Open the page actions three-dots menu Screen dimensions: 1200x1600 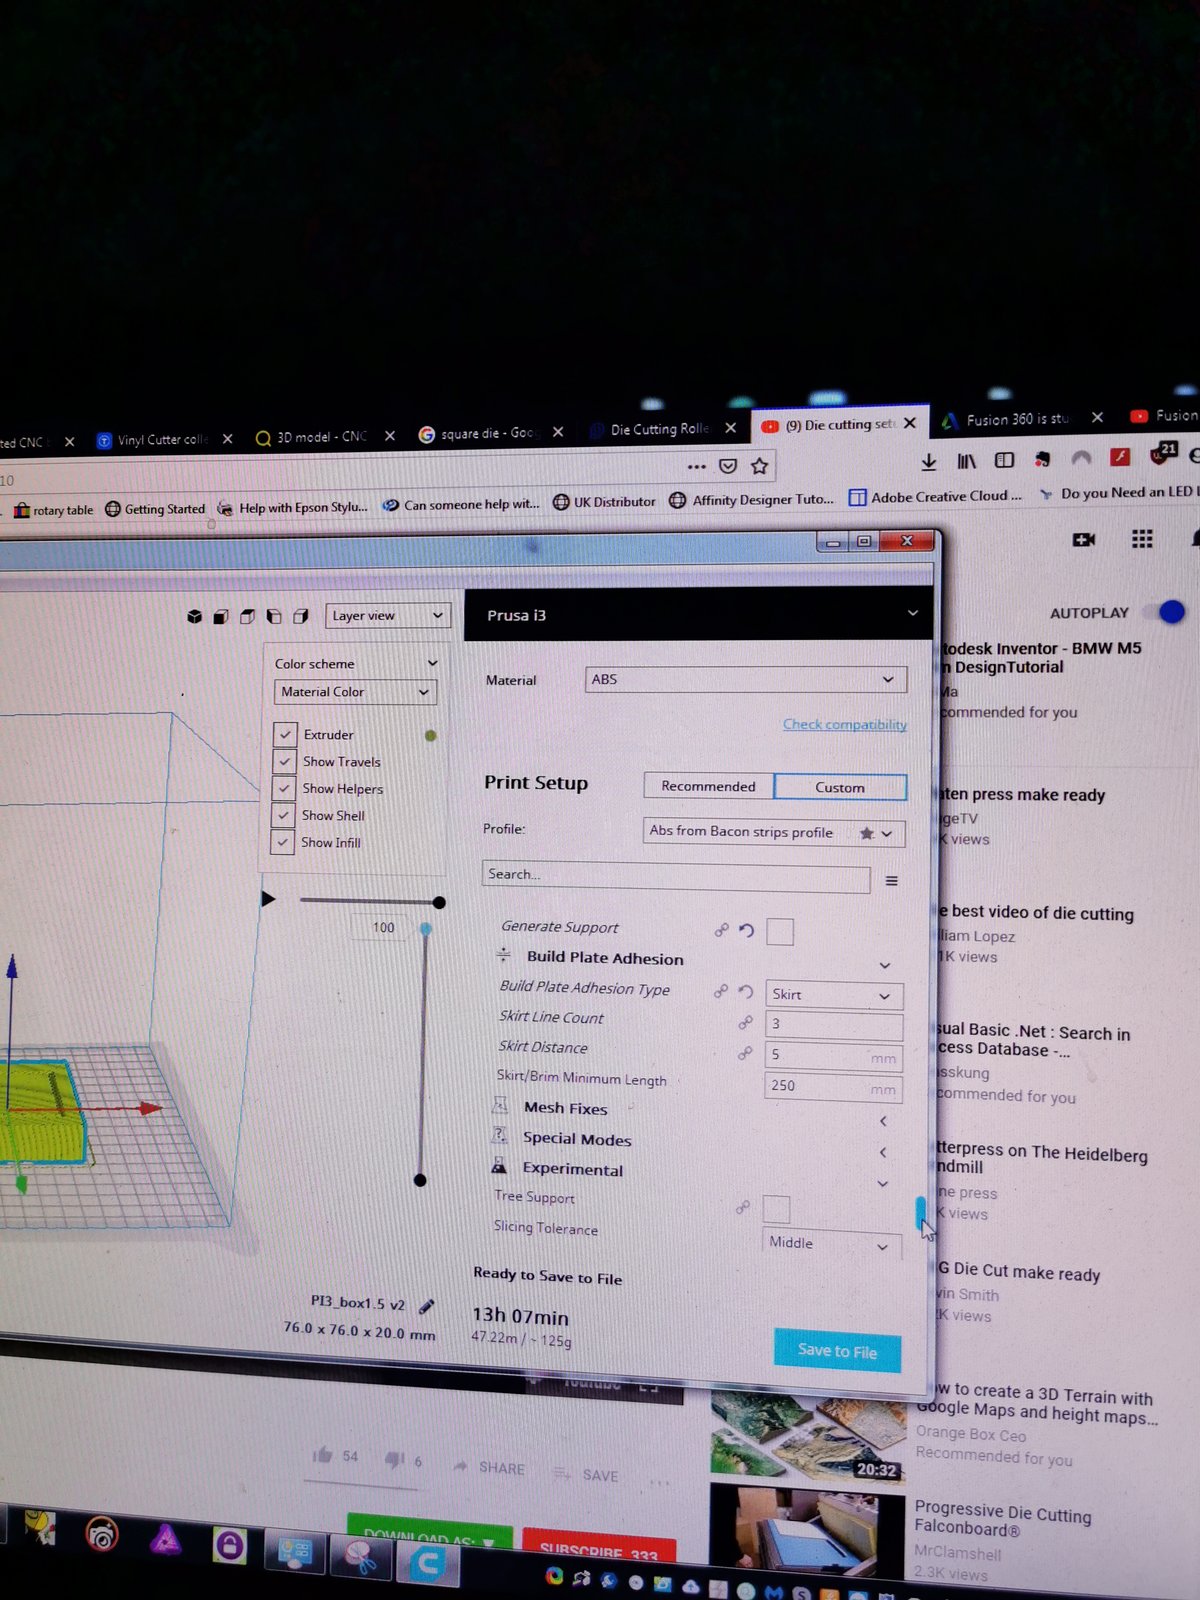point(696,466)
